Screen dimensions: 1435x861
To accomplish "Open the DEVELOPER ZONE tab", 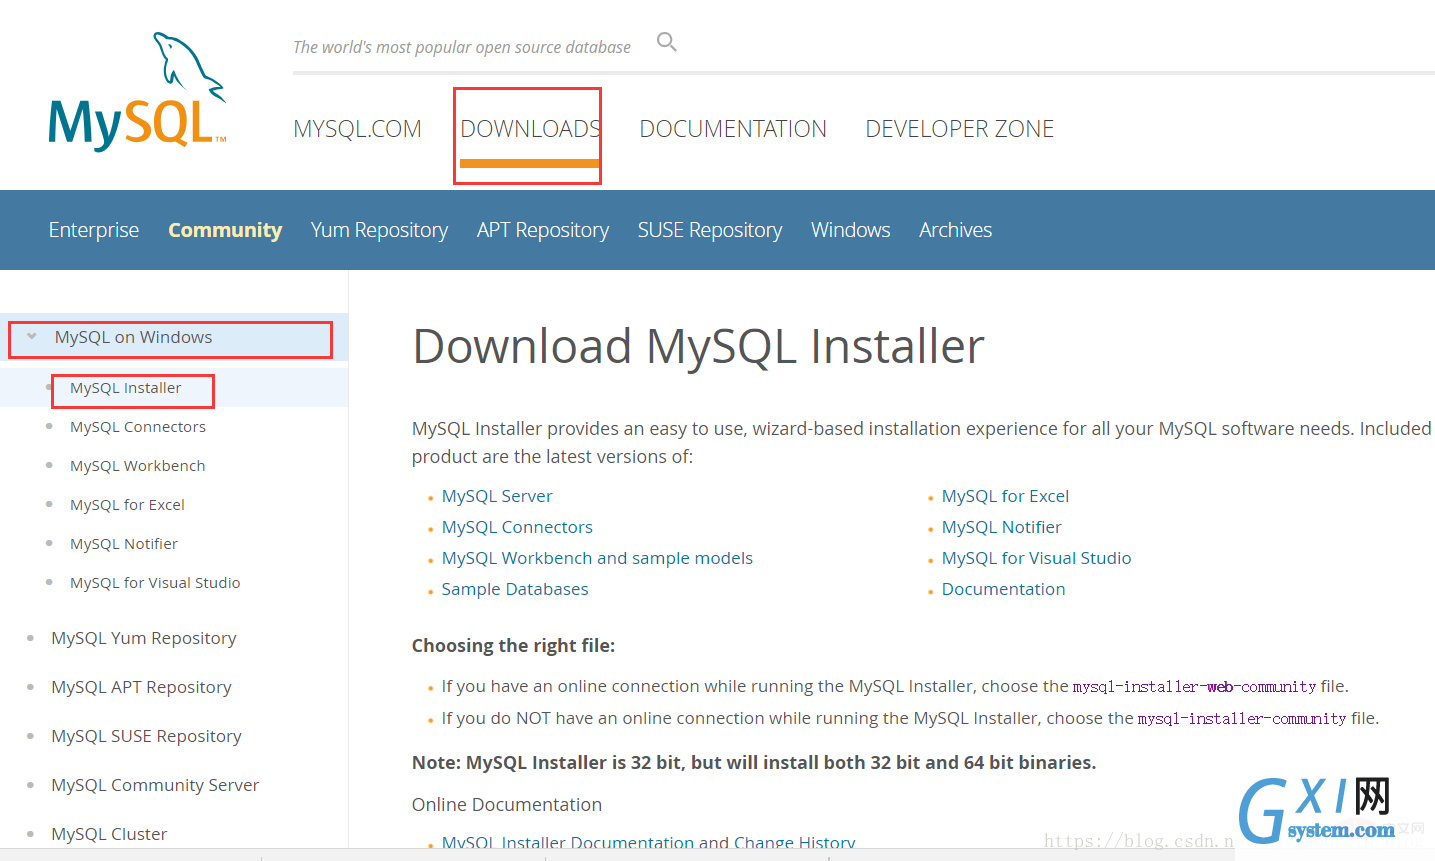I will pos(959,129).
